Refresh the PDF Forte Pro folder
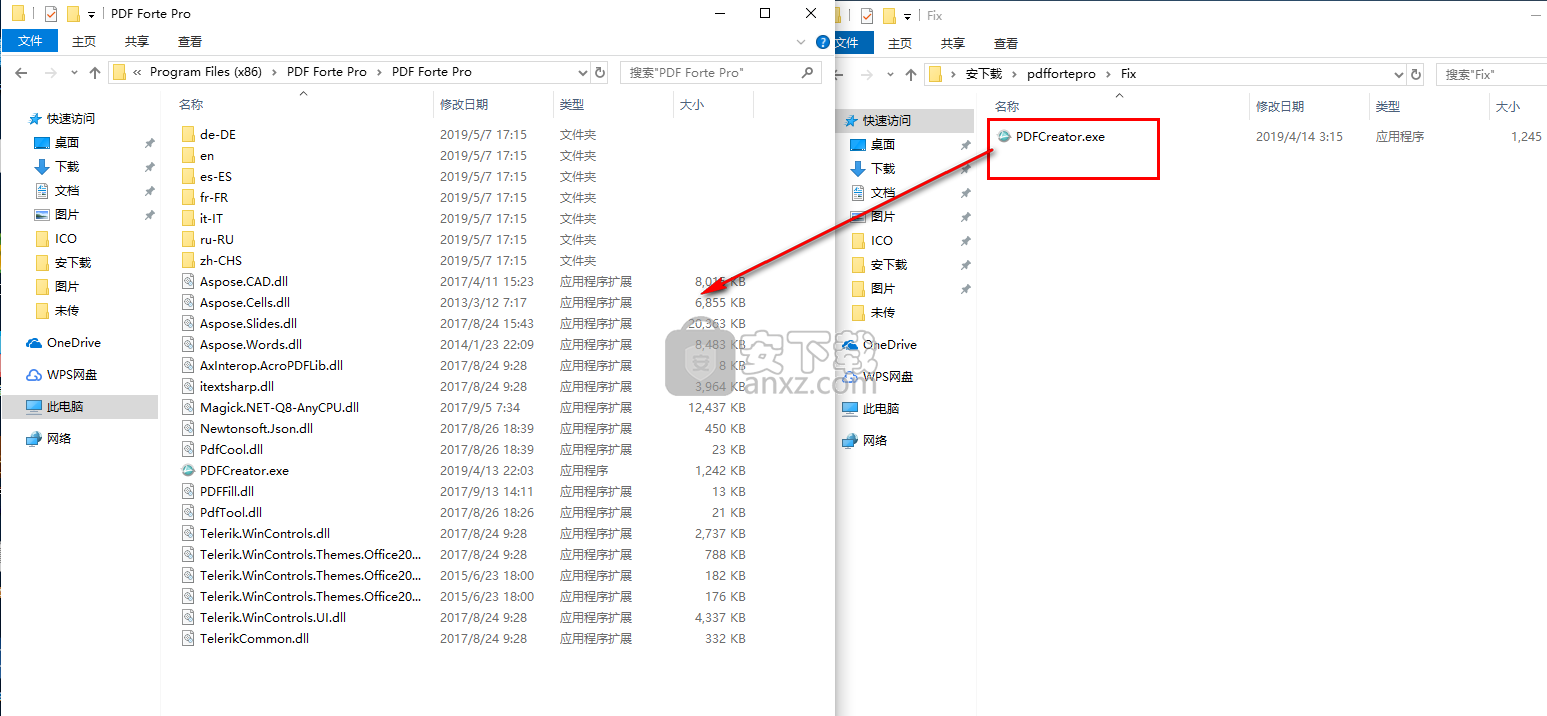 pyautogui.click(x=600, y=72)
